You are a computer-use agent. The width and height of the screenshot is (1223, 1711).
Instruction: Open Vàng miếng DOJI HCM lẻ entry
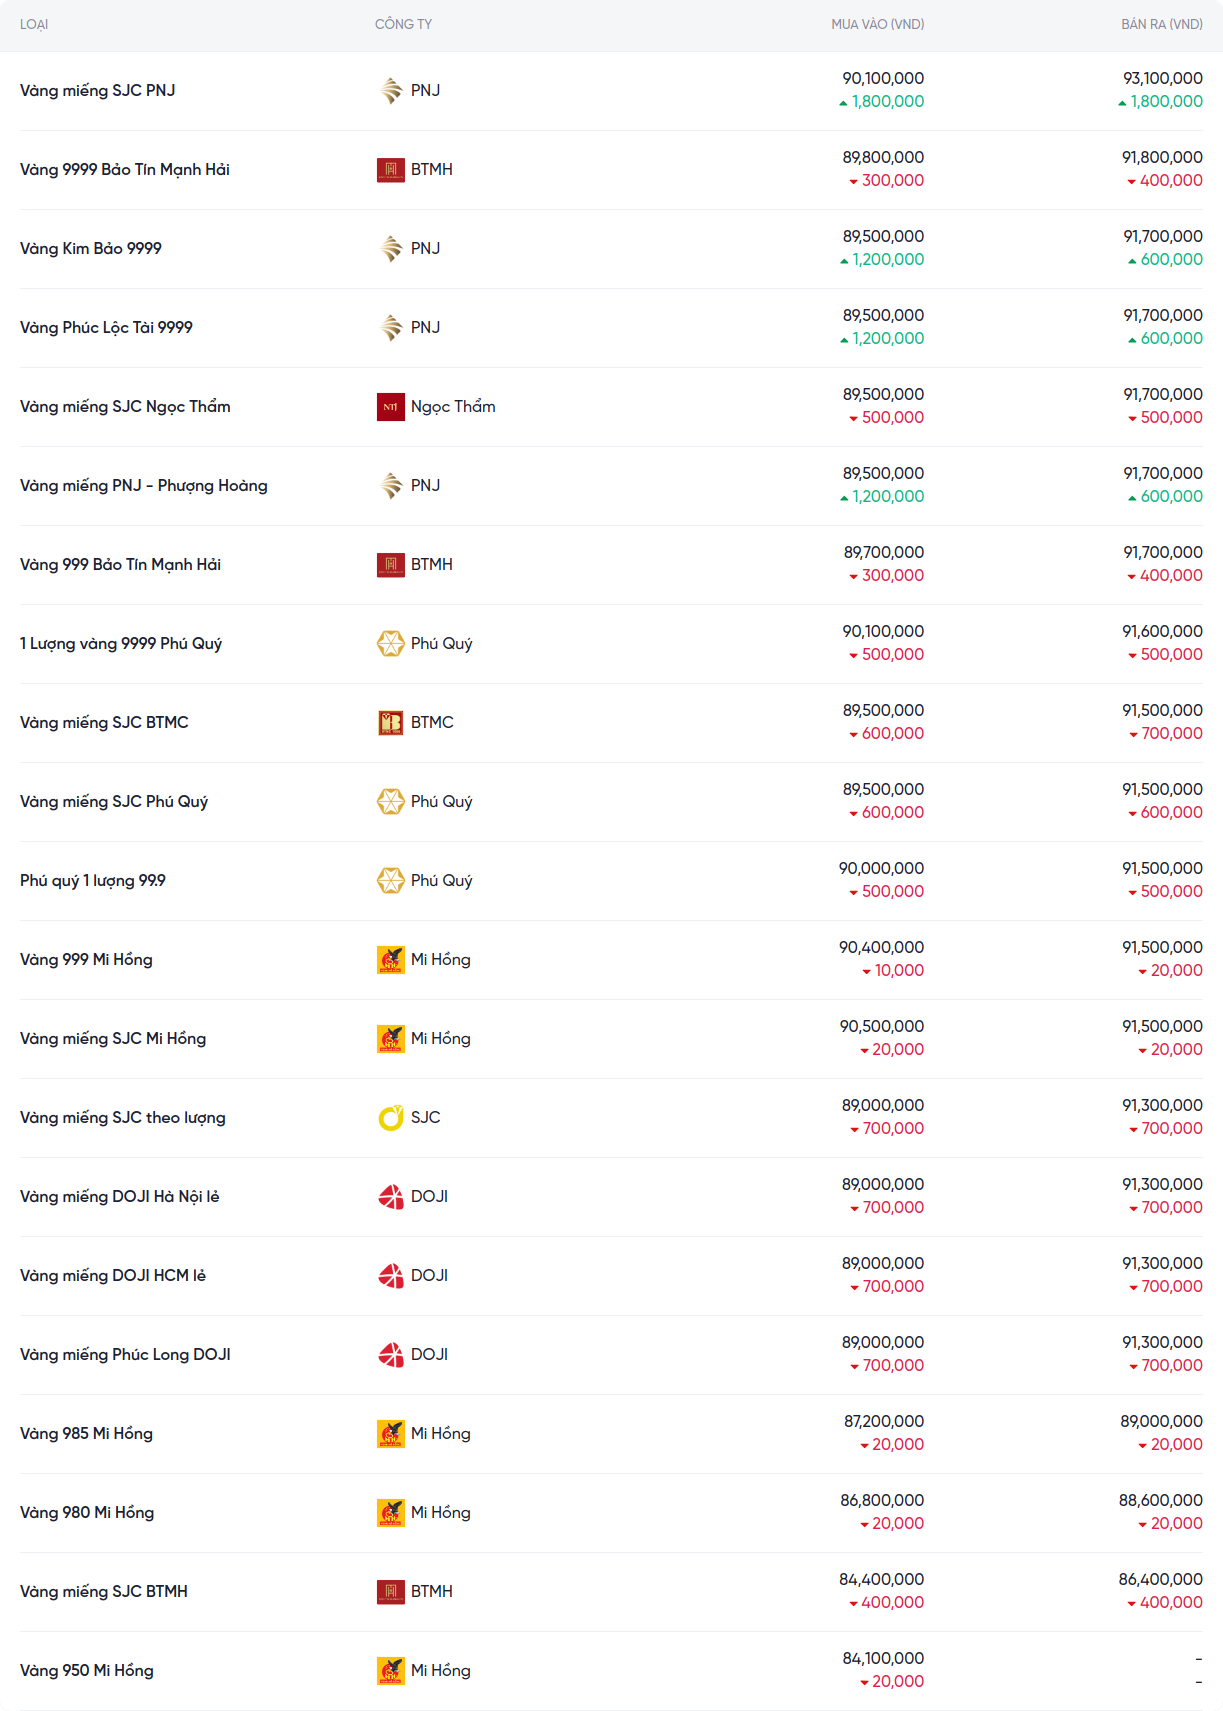point(113,1276)
